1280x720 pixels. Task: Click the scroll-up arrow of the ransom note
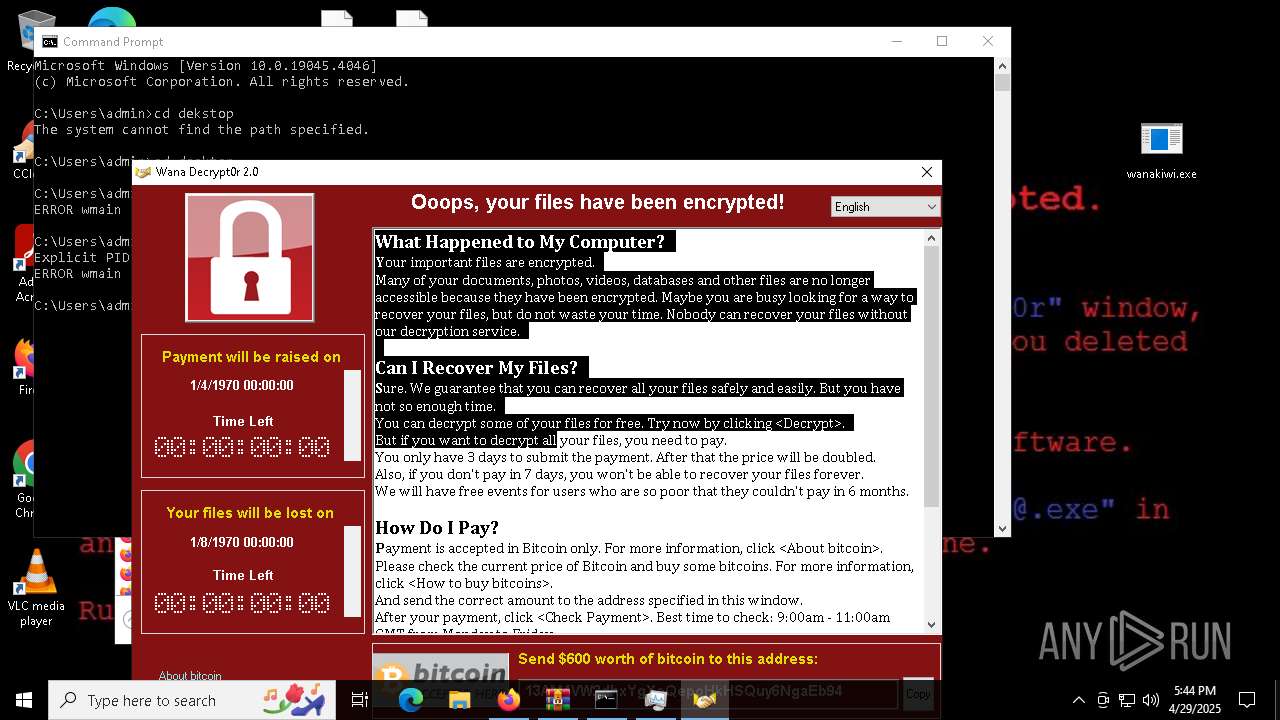932,238
